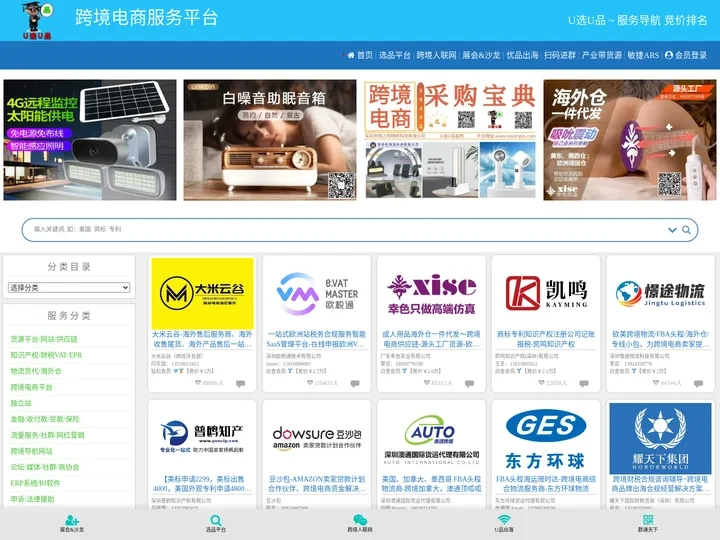Open 扫码进群 in the top navigation
720x540 pixels.
coord(560,55)
